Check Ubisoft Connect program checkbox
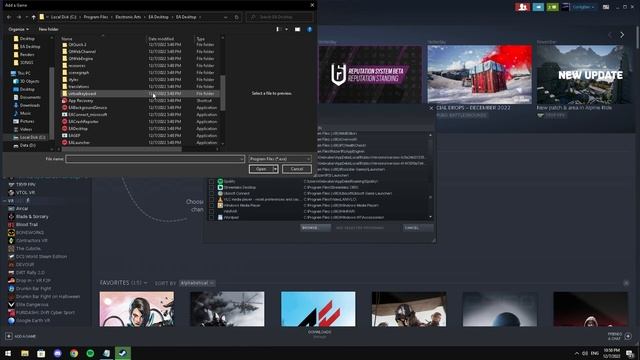The image size is (640, 360). coord(211,193)
